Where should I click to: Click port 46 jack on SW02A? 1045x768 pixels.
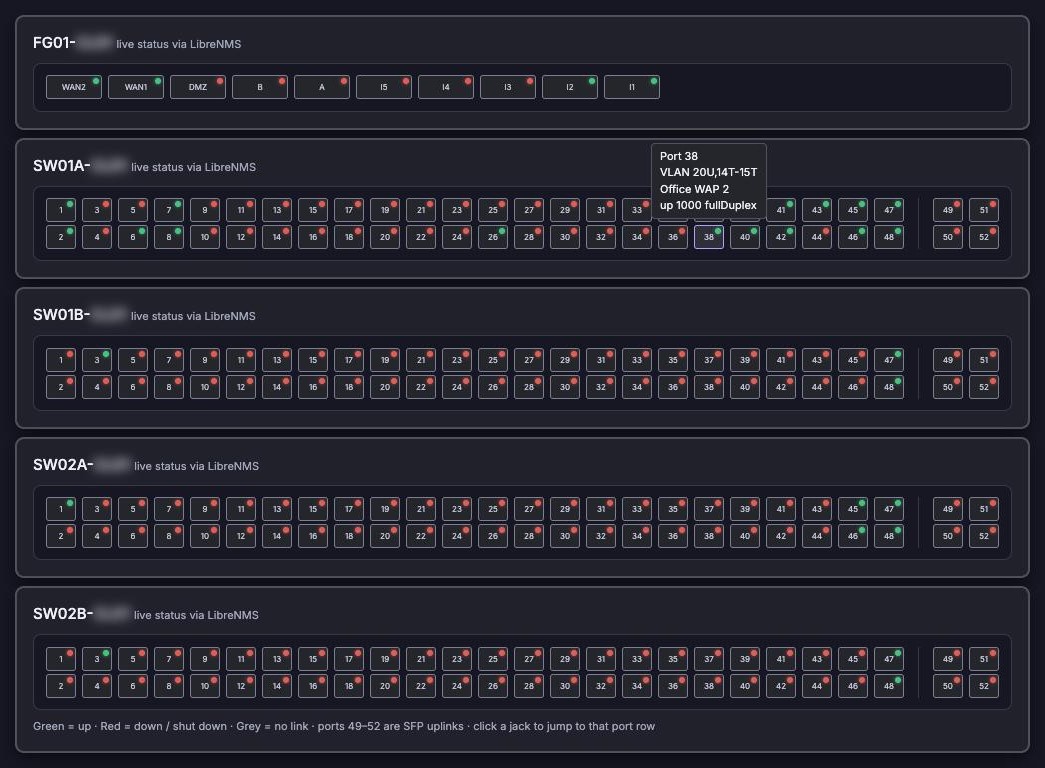click(853, 536)
